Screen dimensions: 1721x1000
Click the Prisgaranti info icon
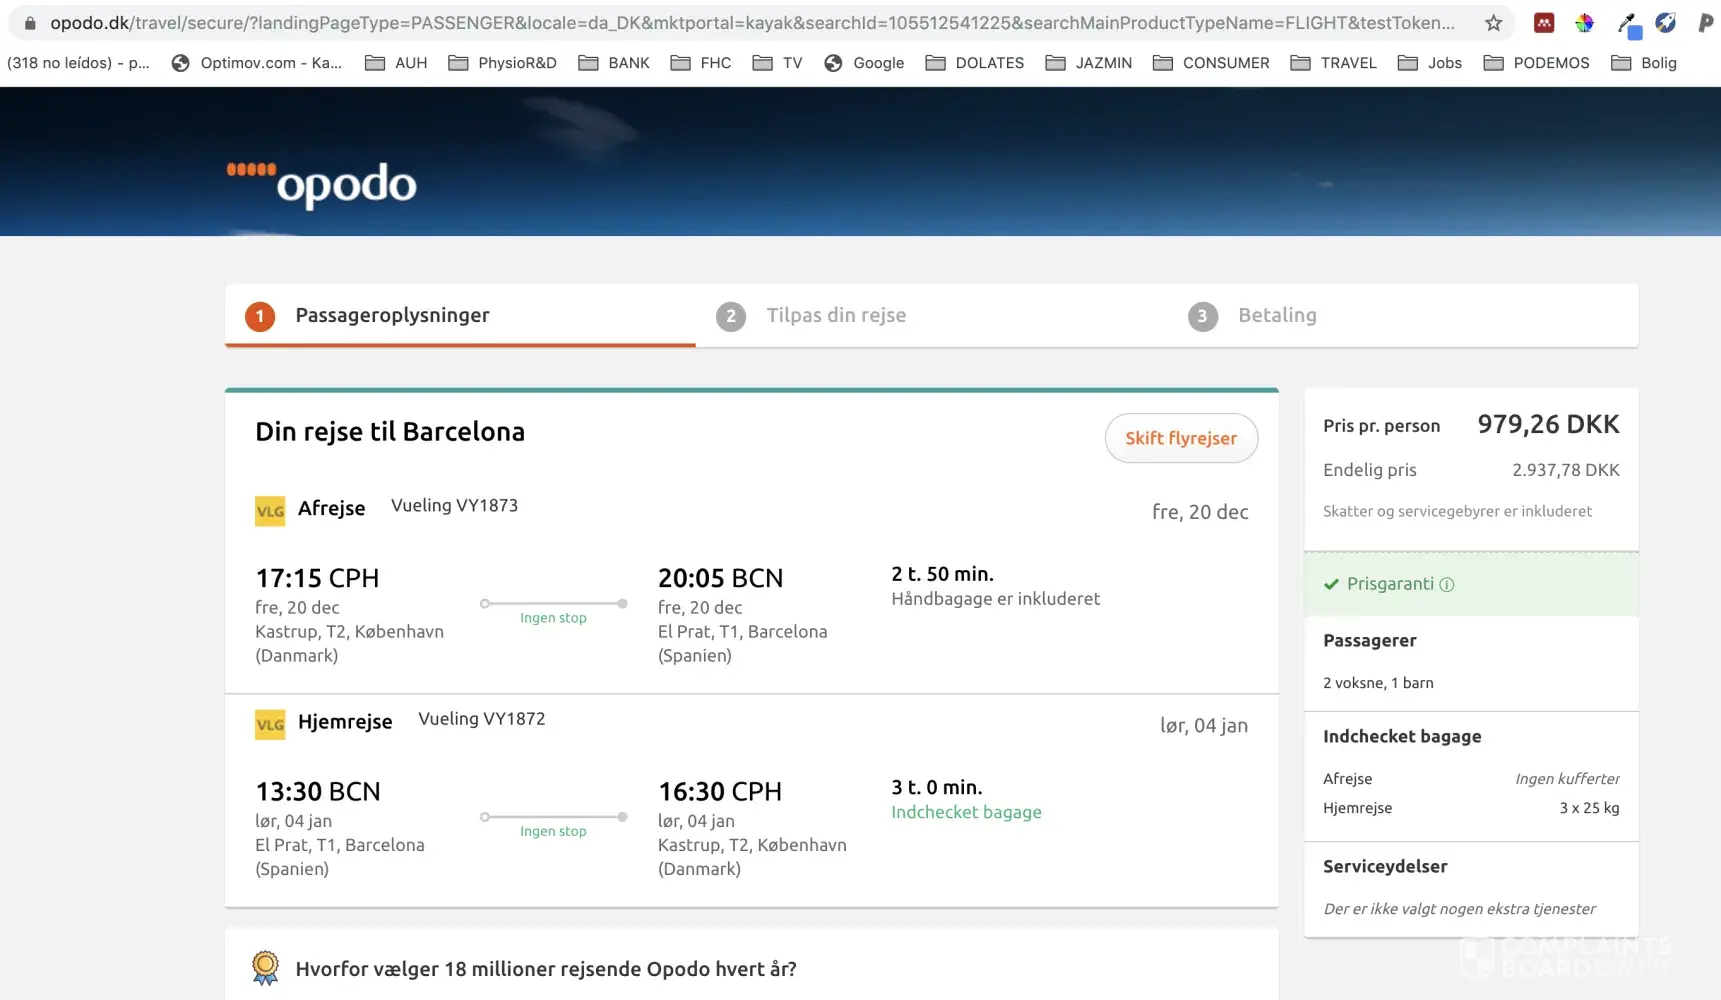1446,585
